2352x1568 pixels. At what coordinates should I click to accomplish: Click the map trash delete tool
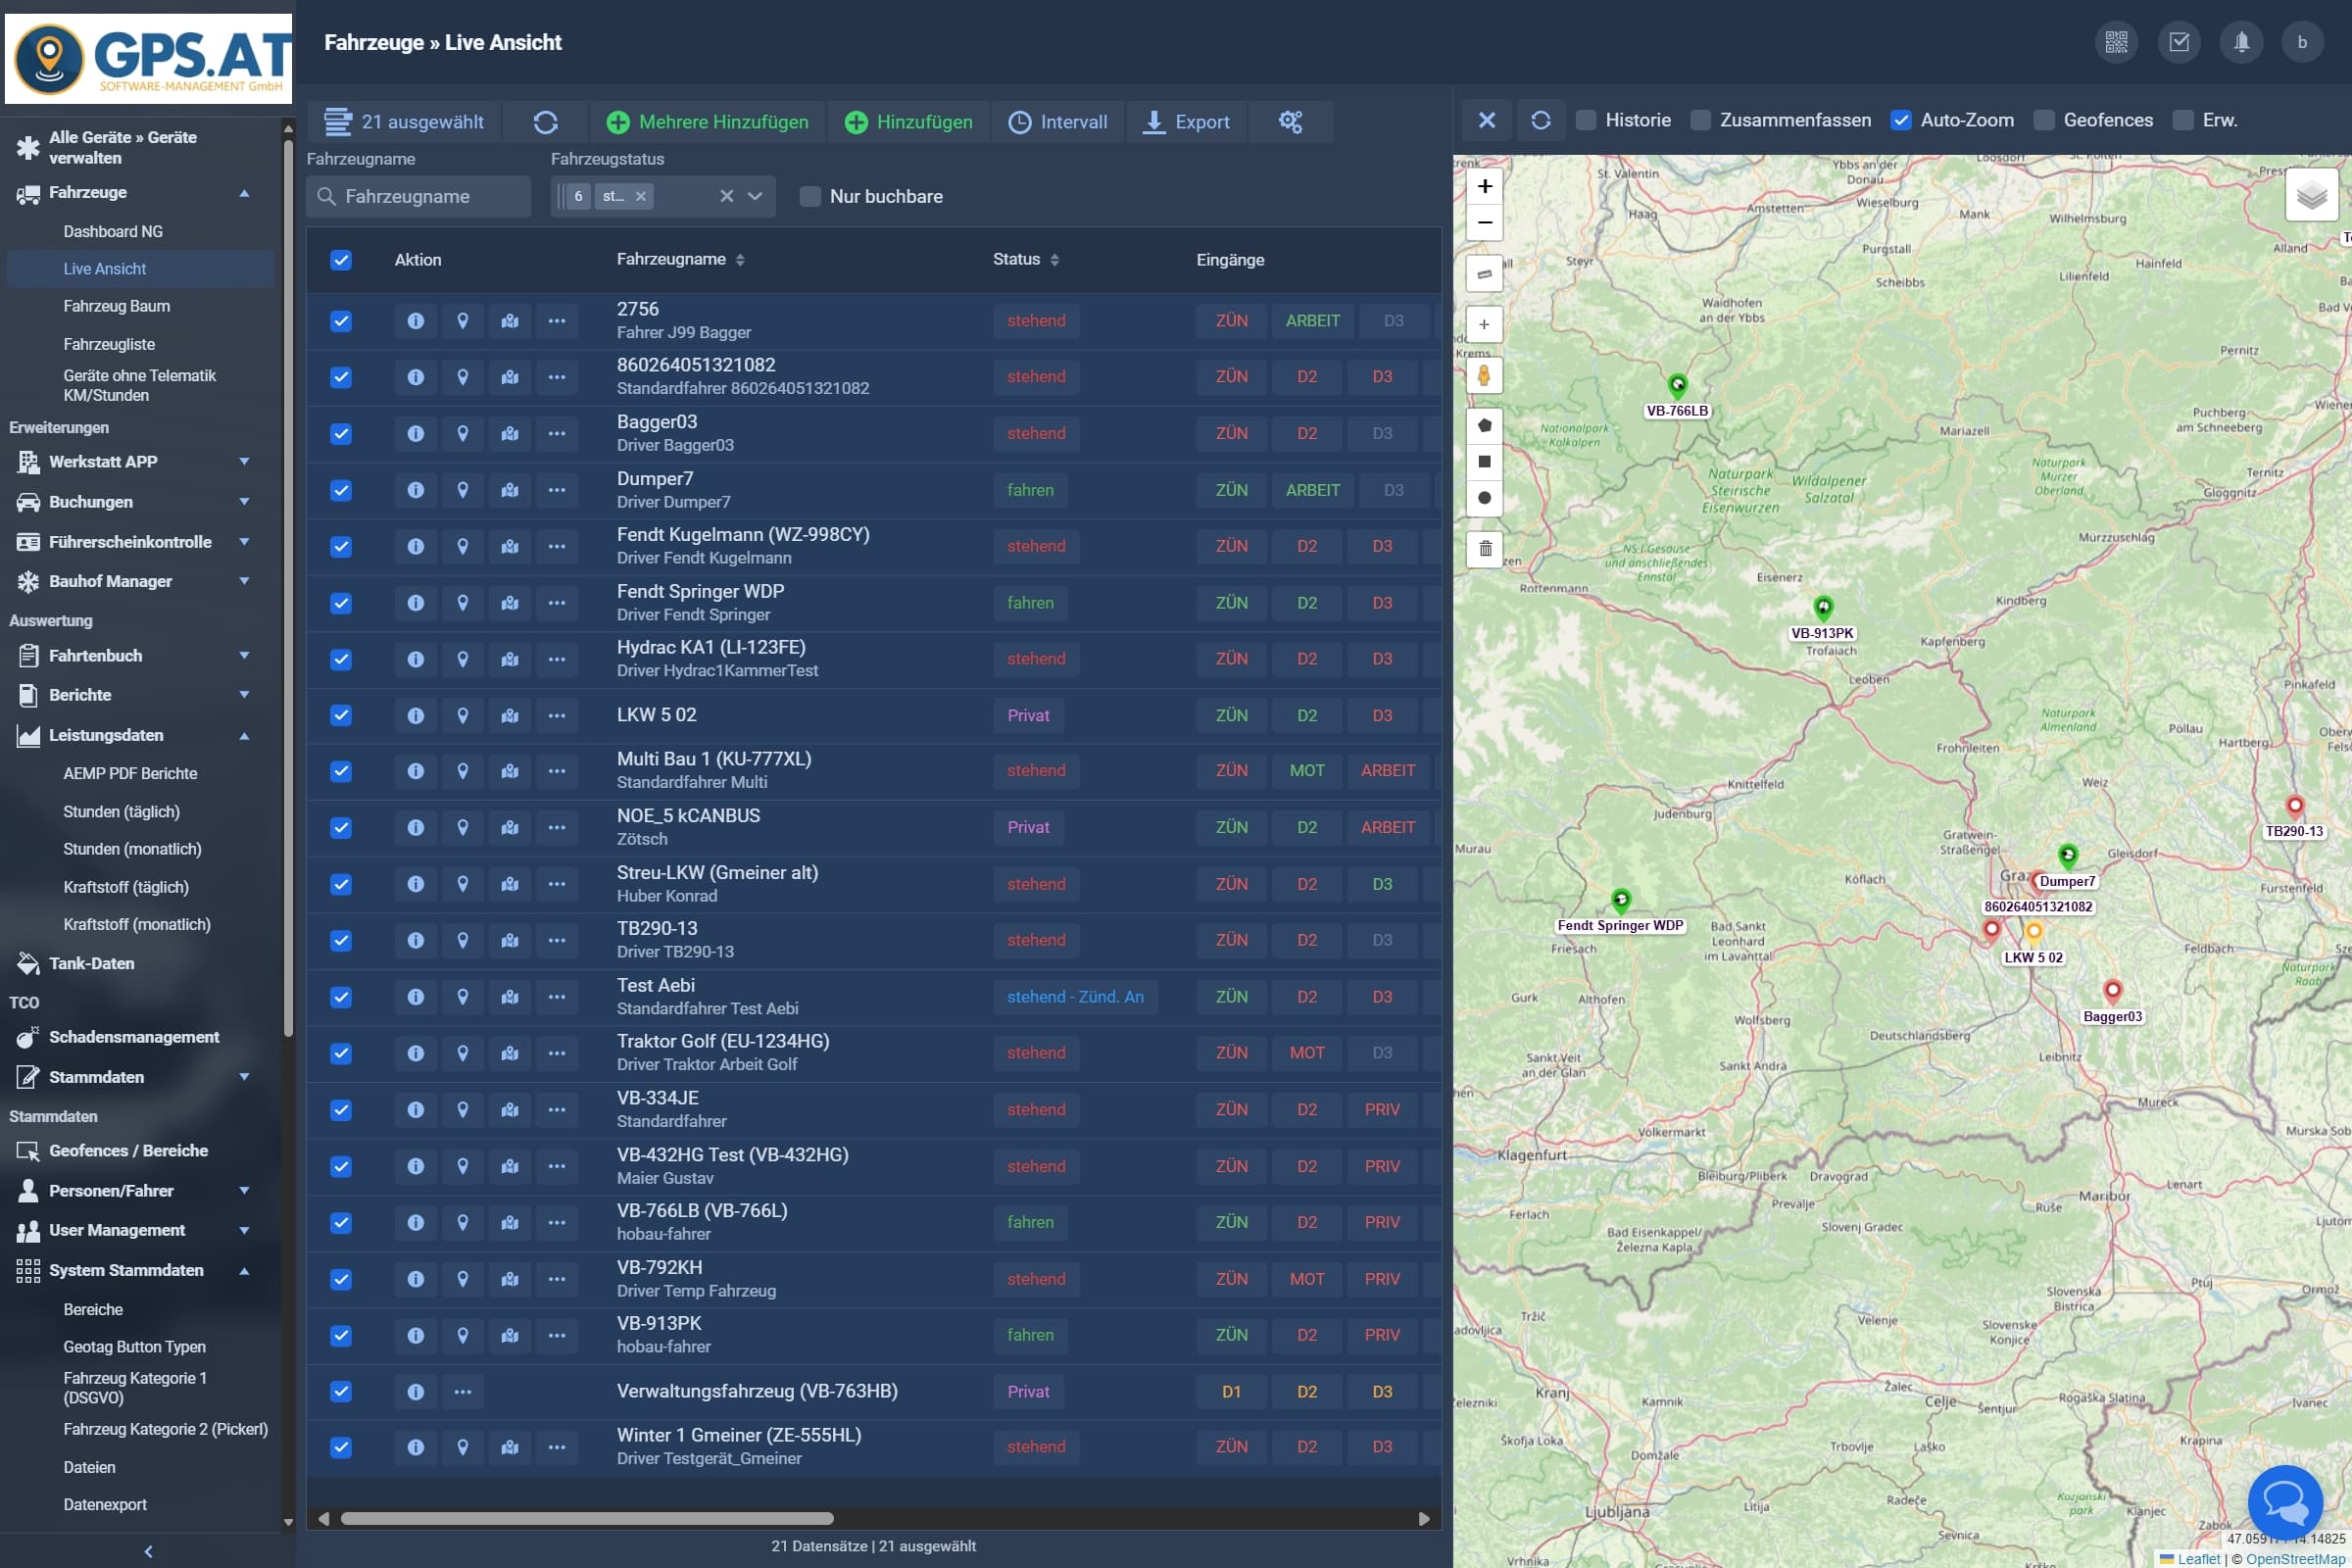[1484, 548]
